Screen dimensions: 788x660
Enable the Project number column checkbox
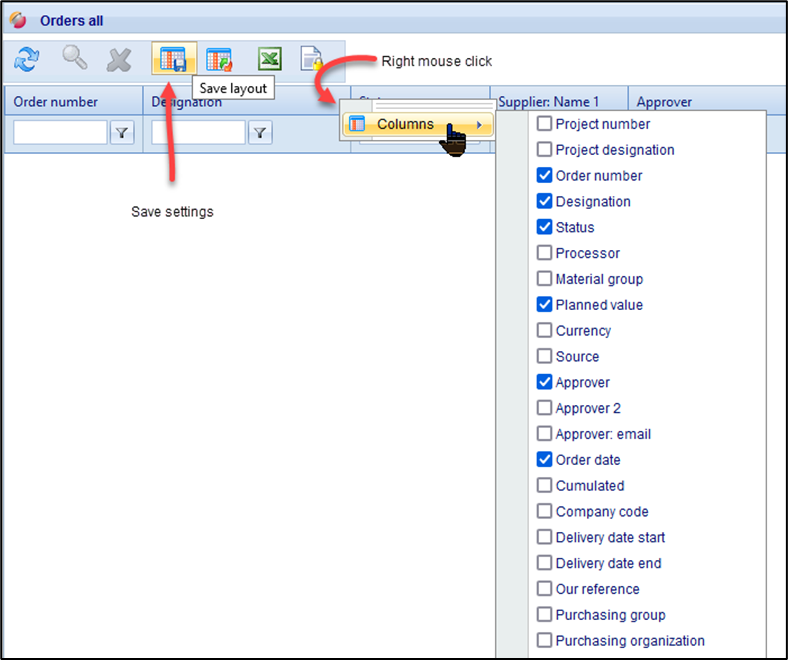tap(544, 124)
